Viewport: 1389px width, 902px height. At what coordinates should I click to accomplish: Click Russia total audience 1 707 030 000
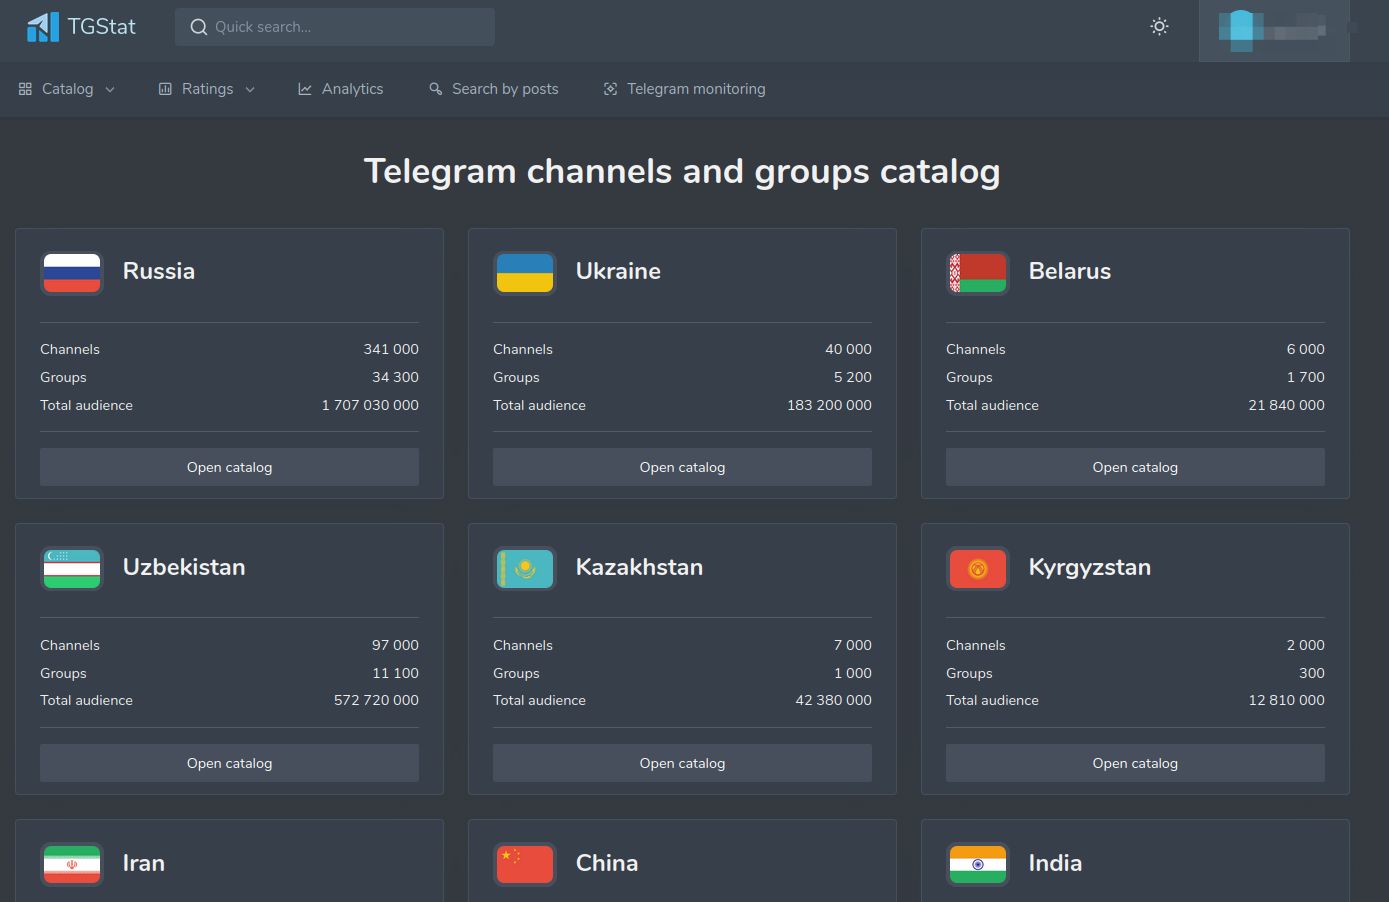click(370, 405)
